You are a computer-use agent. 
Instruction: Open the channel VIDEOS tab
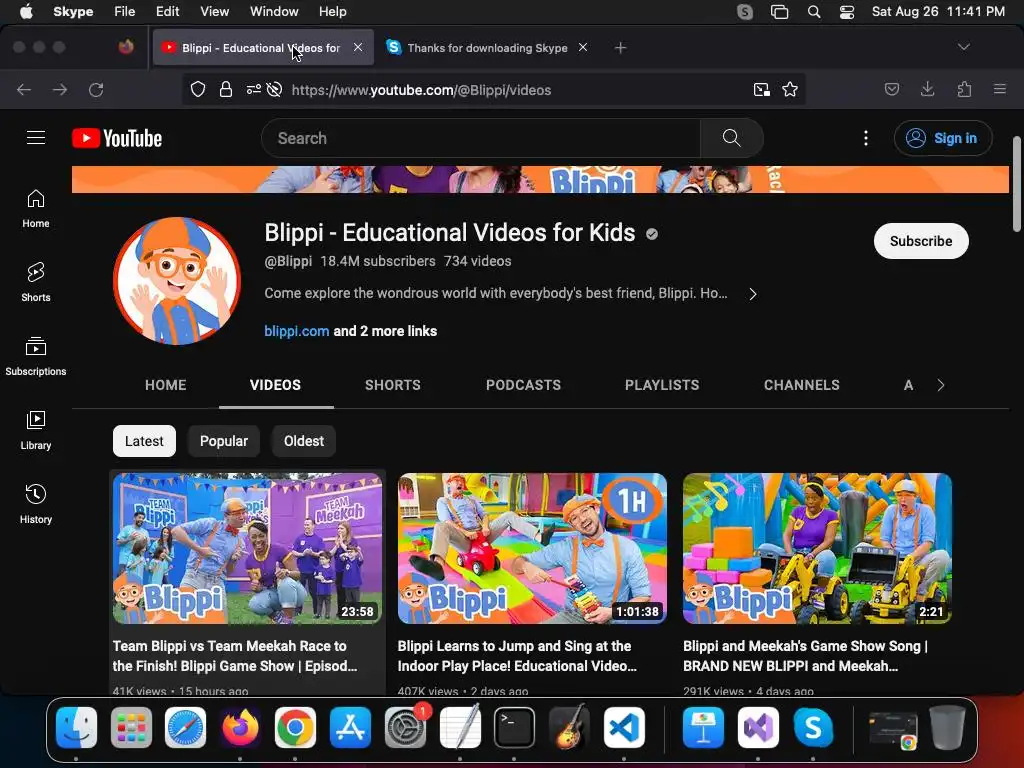pos(276,385)
